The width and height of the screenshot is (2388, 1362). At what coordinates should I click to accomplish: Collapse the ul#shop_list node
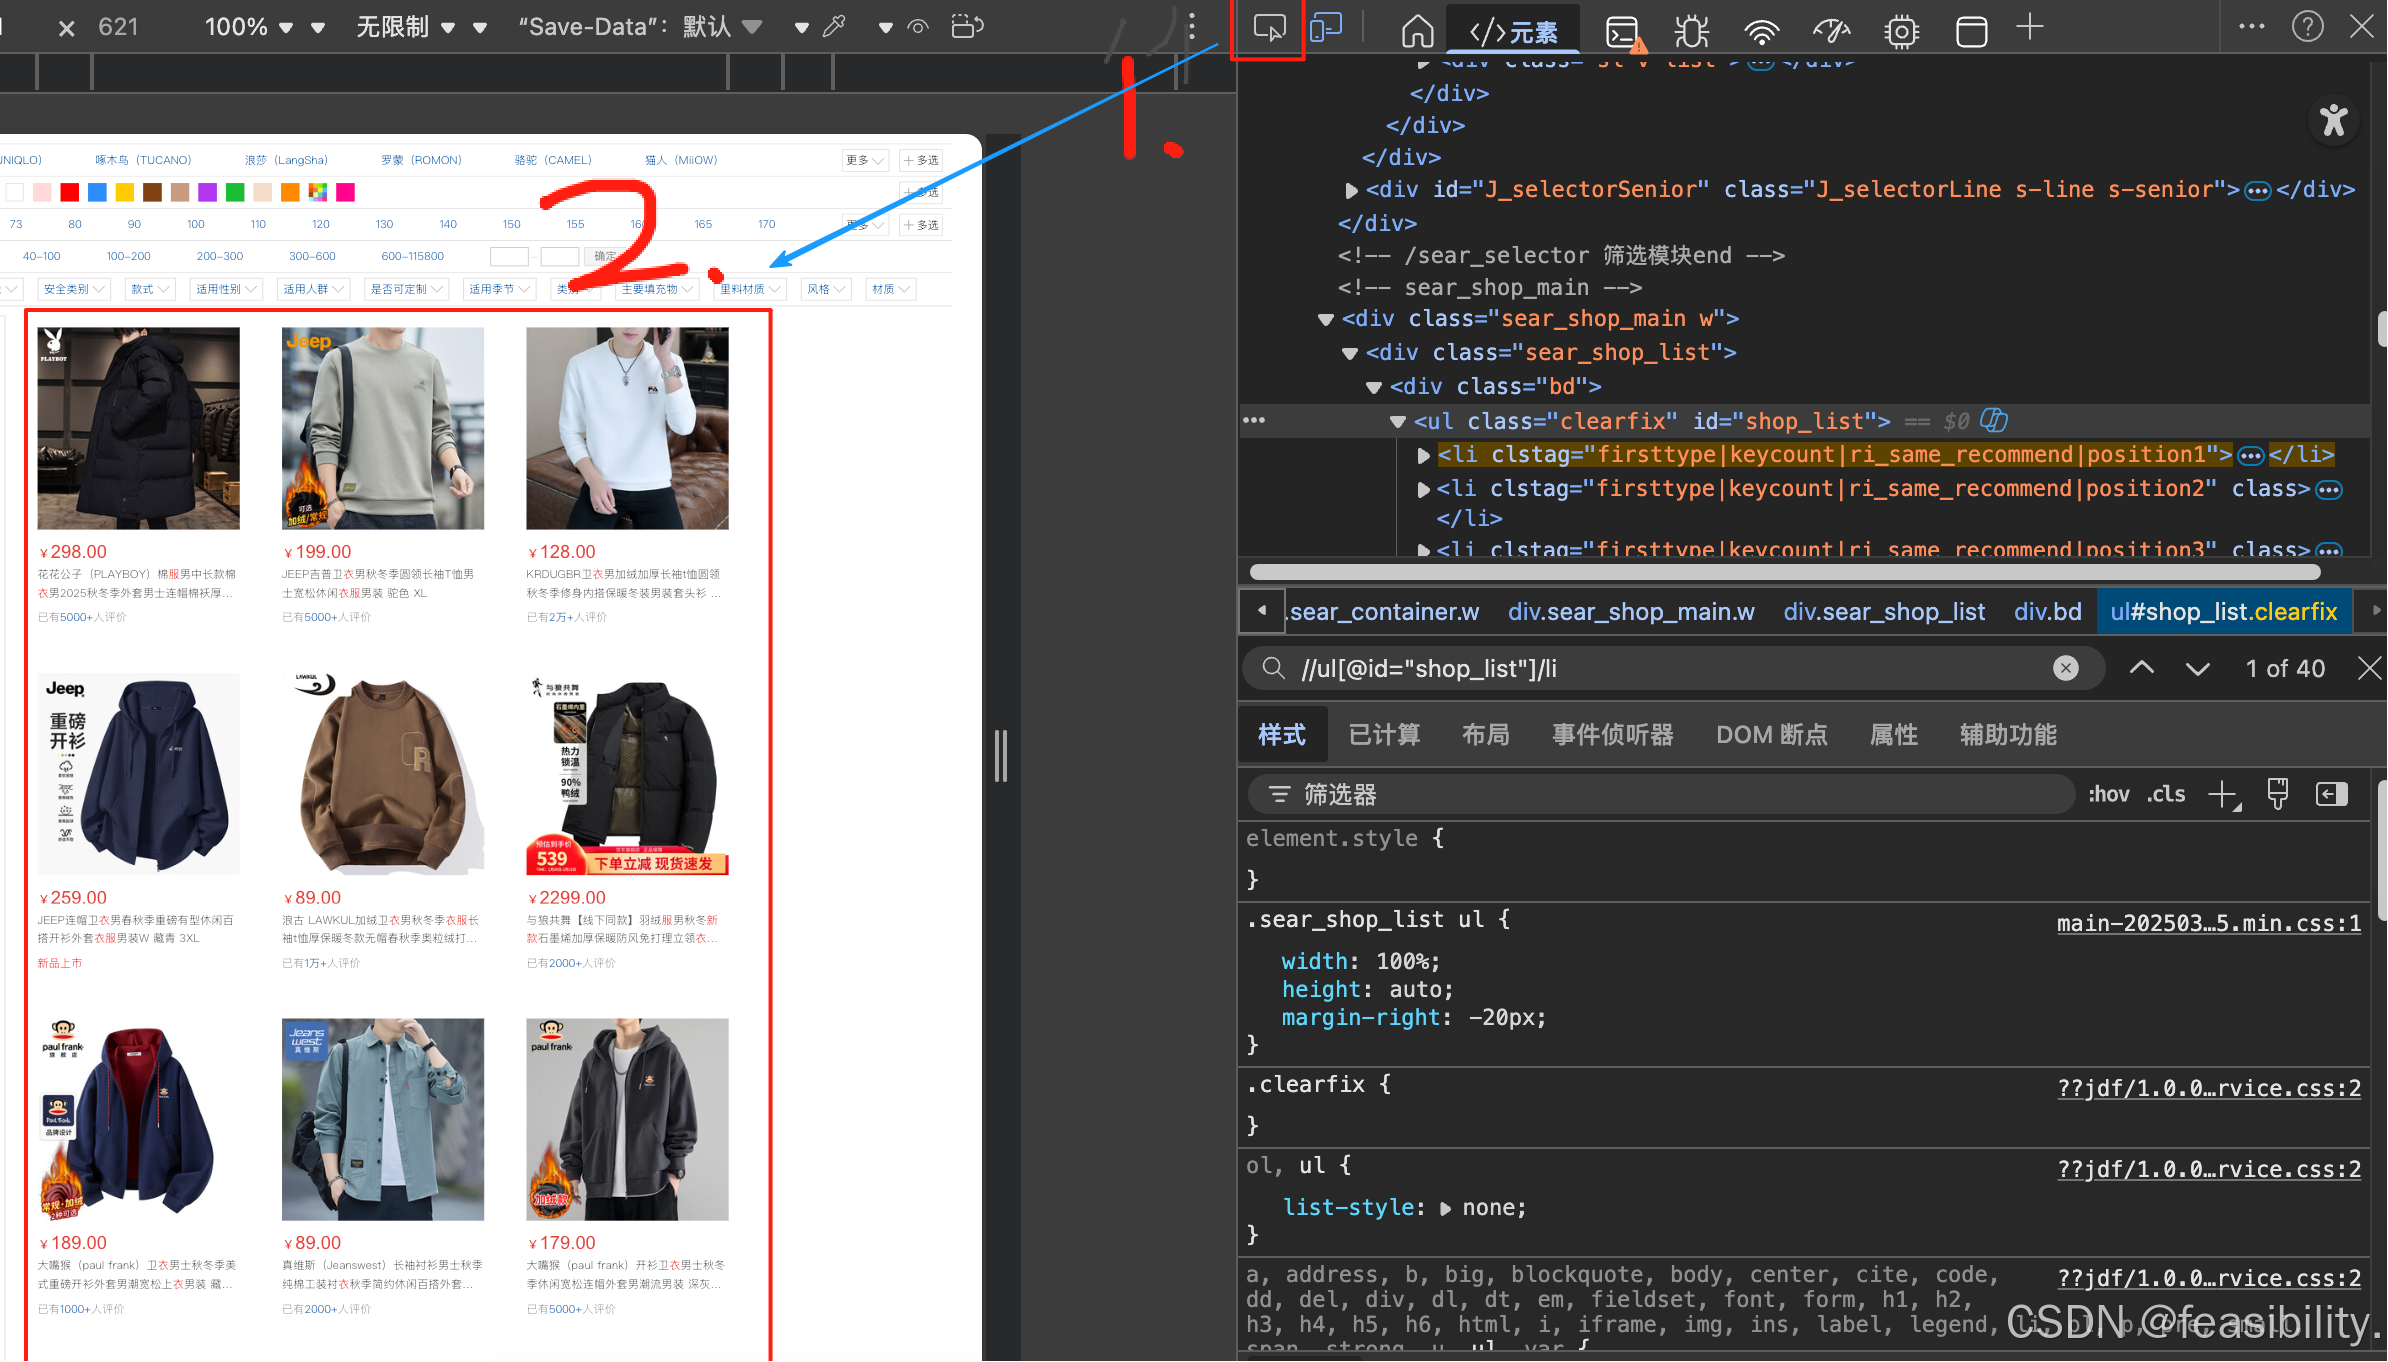[x=1398, y=422]
